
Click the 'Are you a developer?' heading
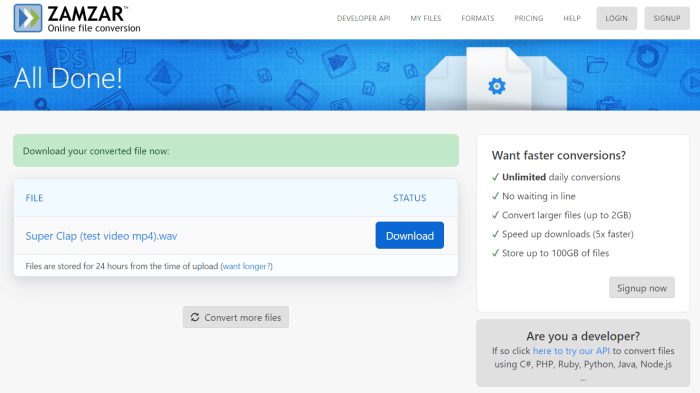(x=583, y=336)
